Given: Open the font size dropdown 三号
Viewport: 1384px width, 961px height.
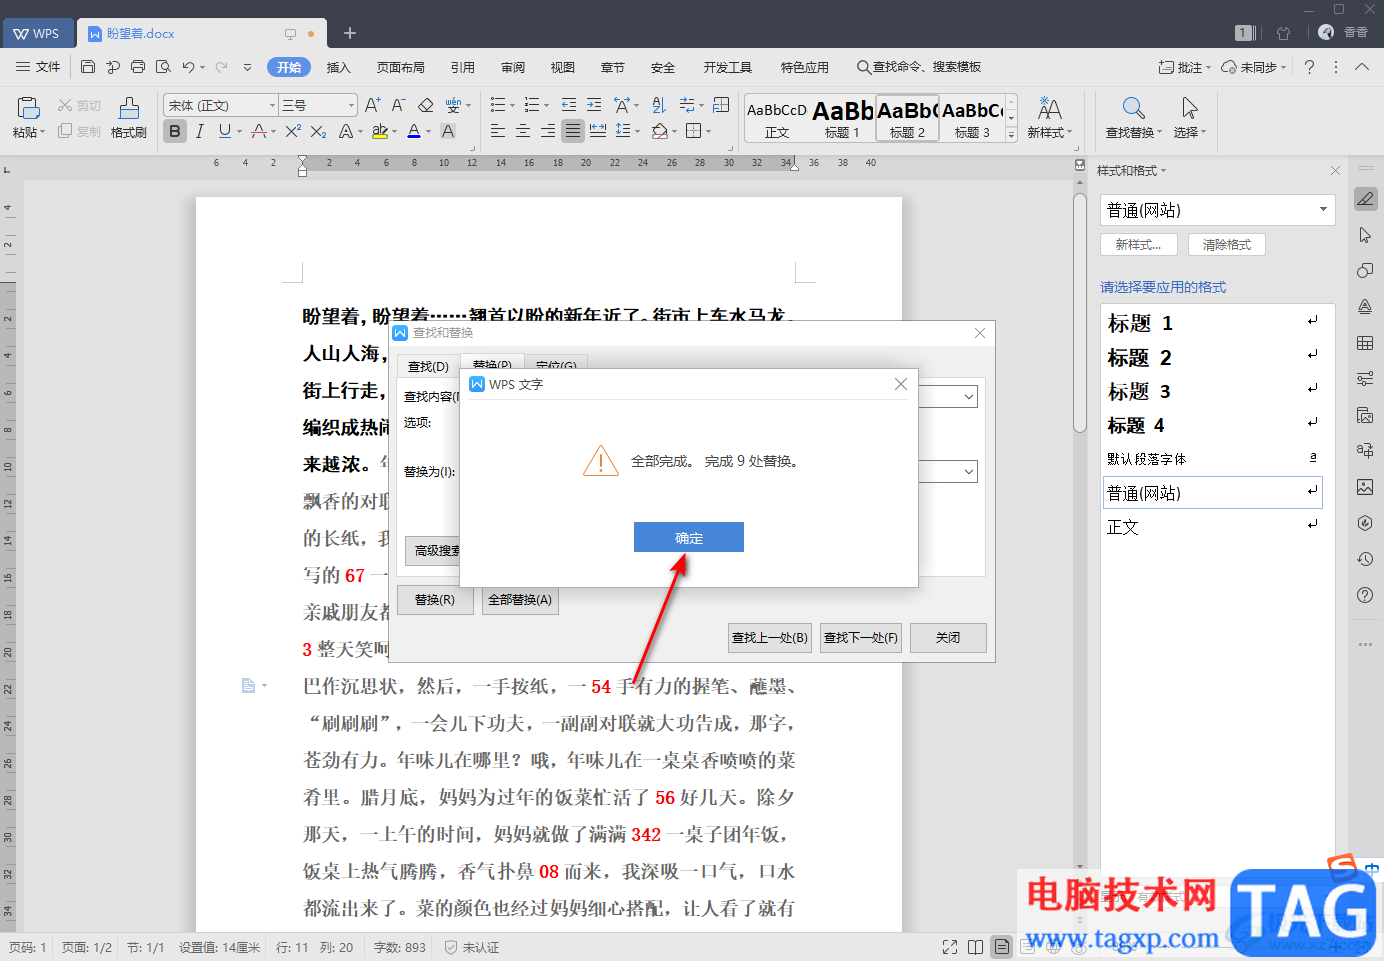Looking at the screenshot, I should 351,105.
